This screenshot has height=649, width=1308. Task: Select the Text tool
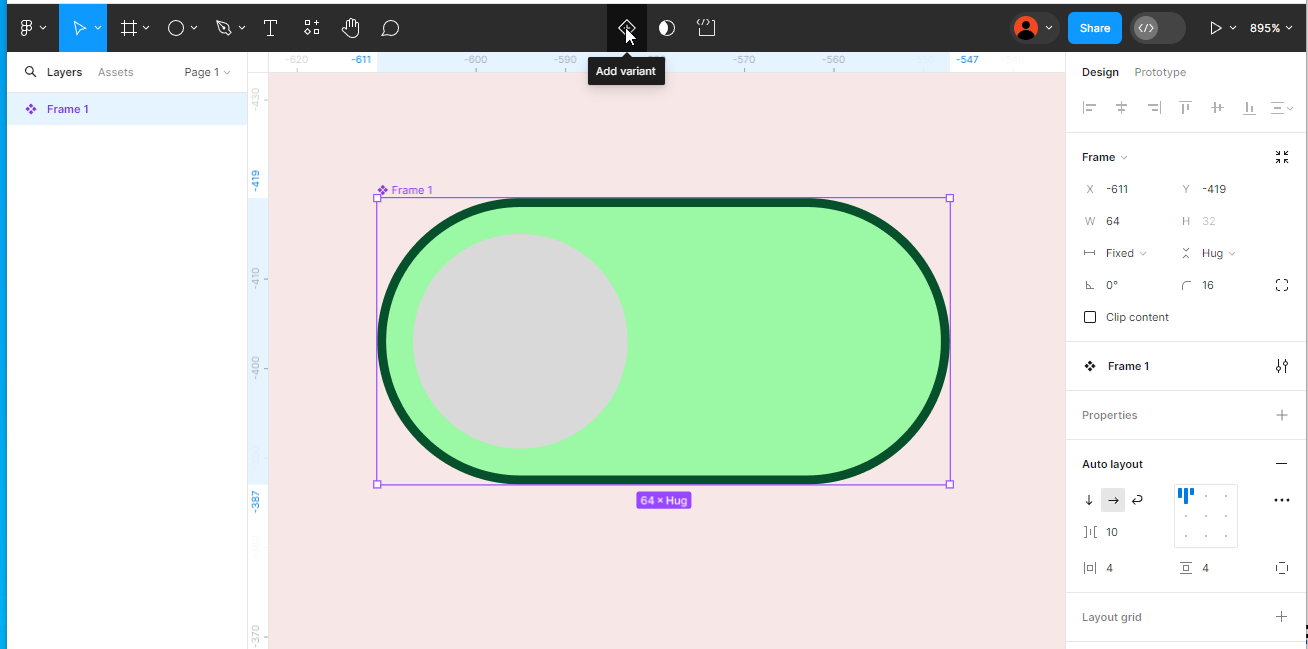pos(270,28)
